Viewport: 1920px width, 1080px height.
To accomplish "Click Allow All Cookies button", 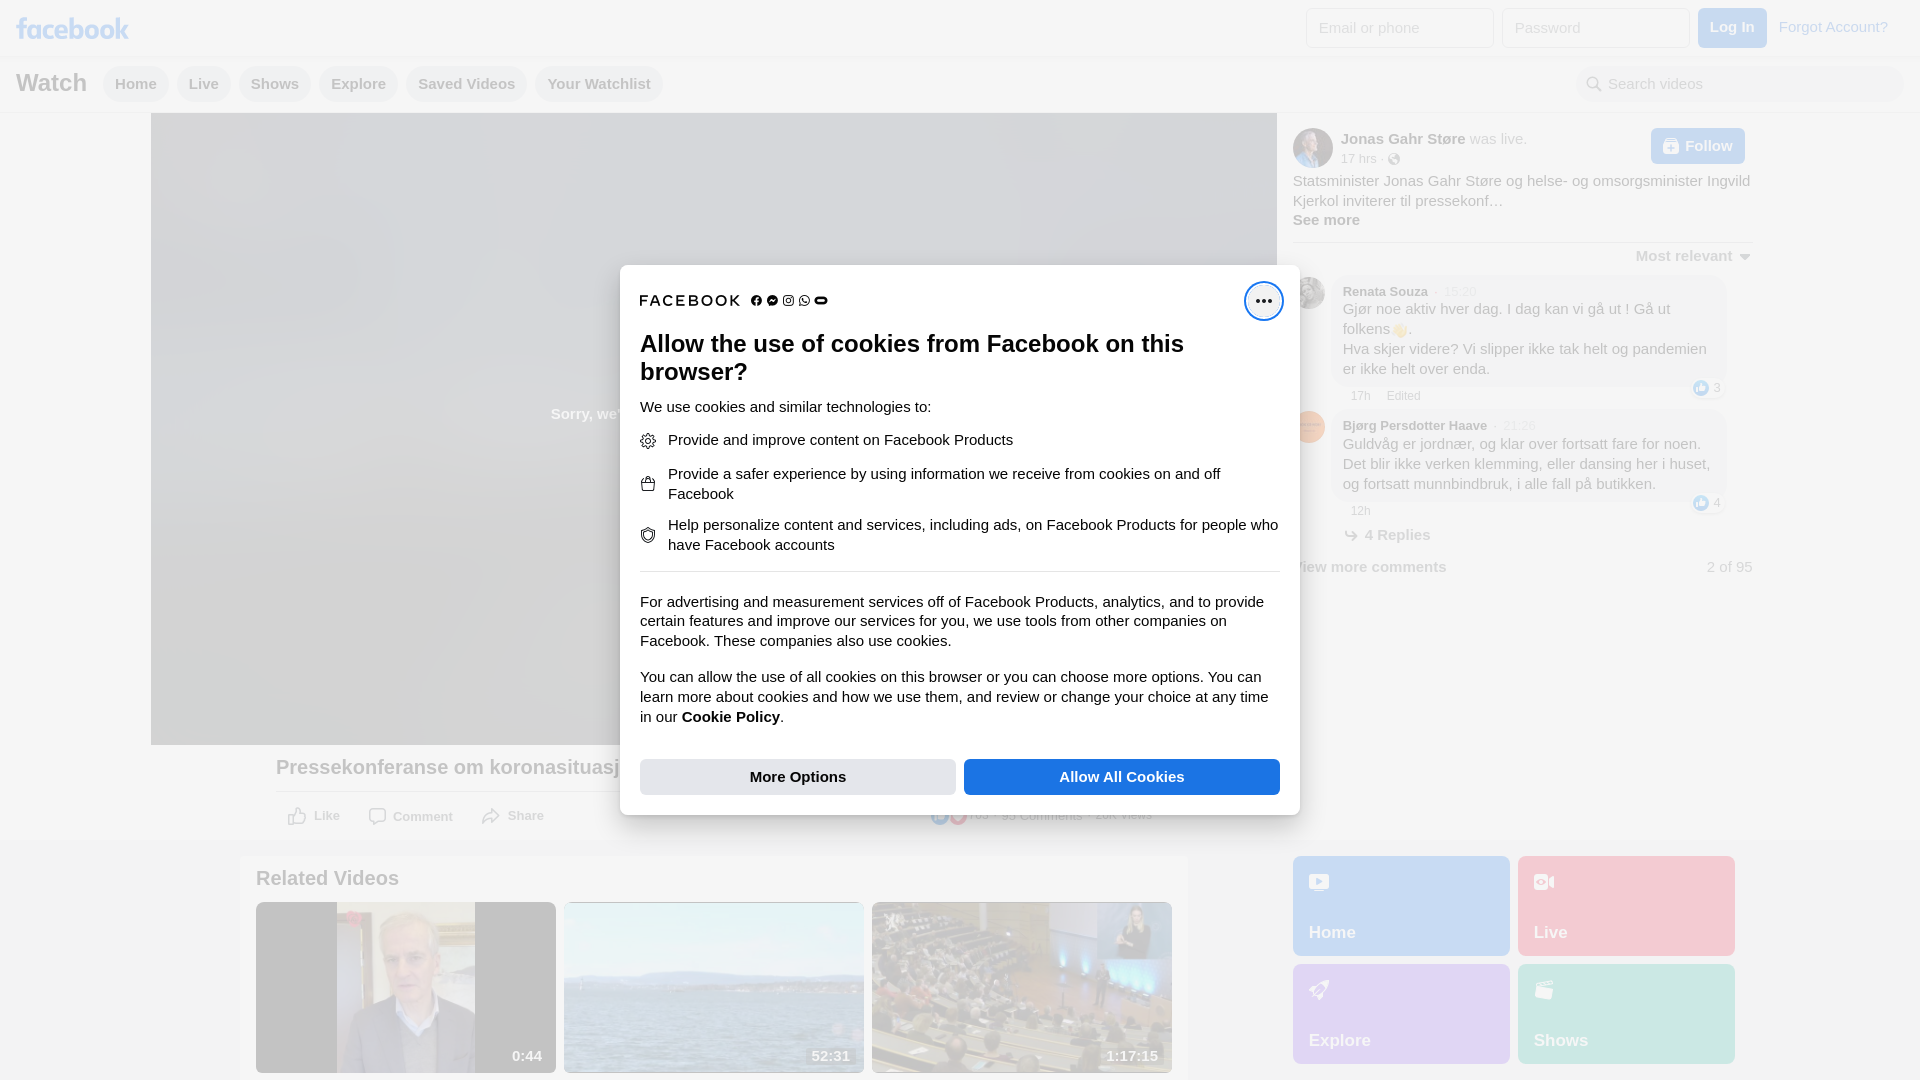I will 1122,777.
